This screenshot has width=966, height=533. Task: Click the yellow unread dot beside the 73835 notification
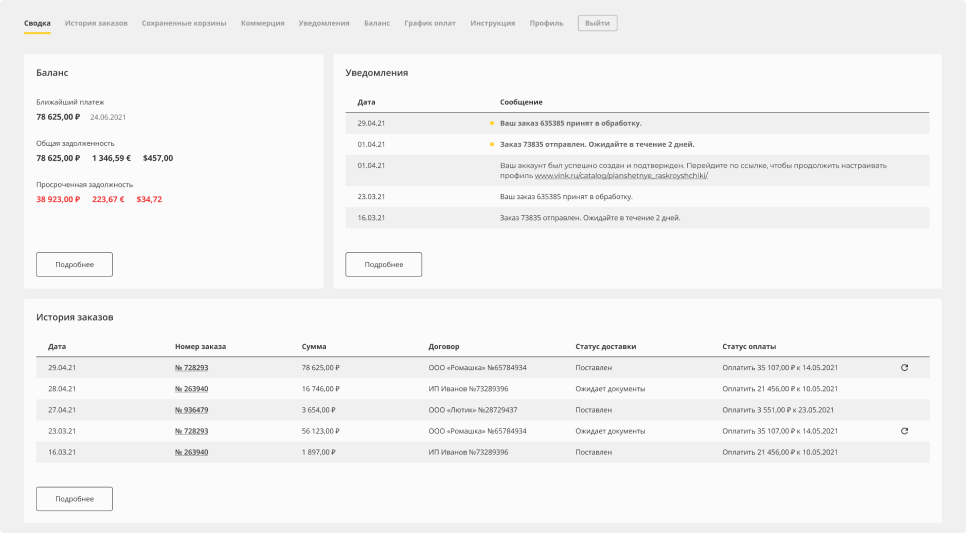pyautogui.click(x=491, y=144)
